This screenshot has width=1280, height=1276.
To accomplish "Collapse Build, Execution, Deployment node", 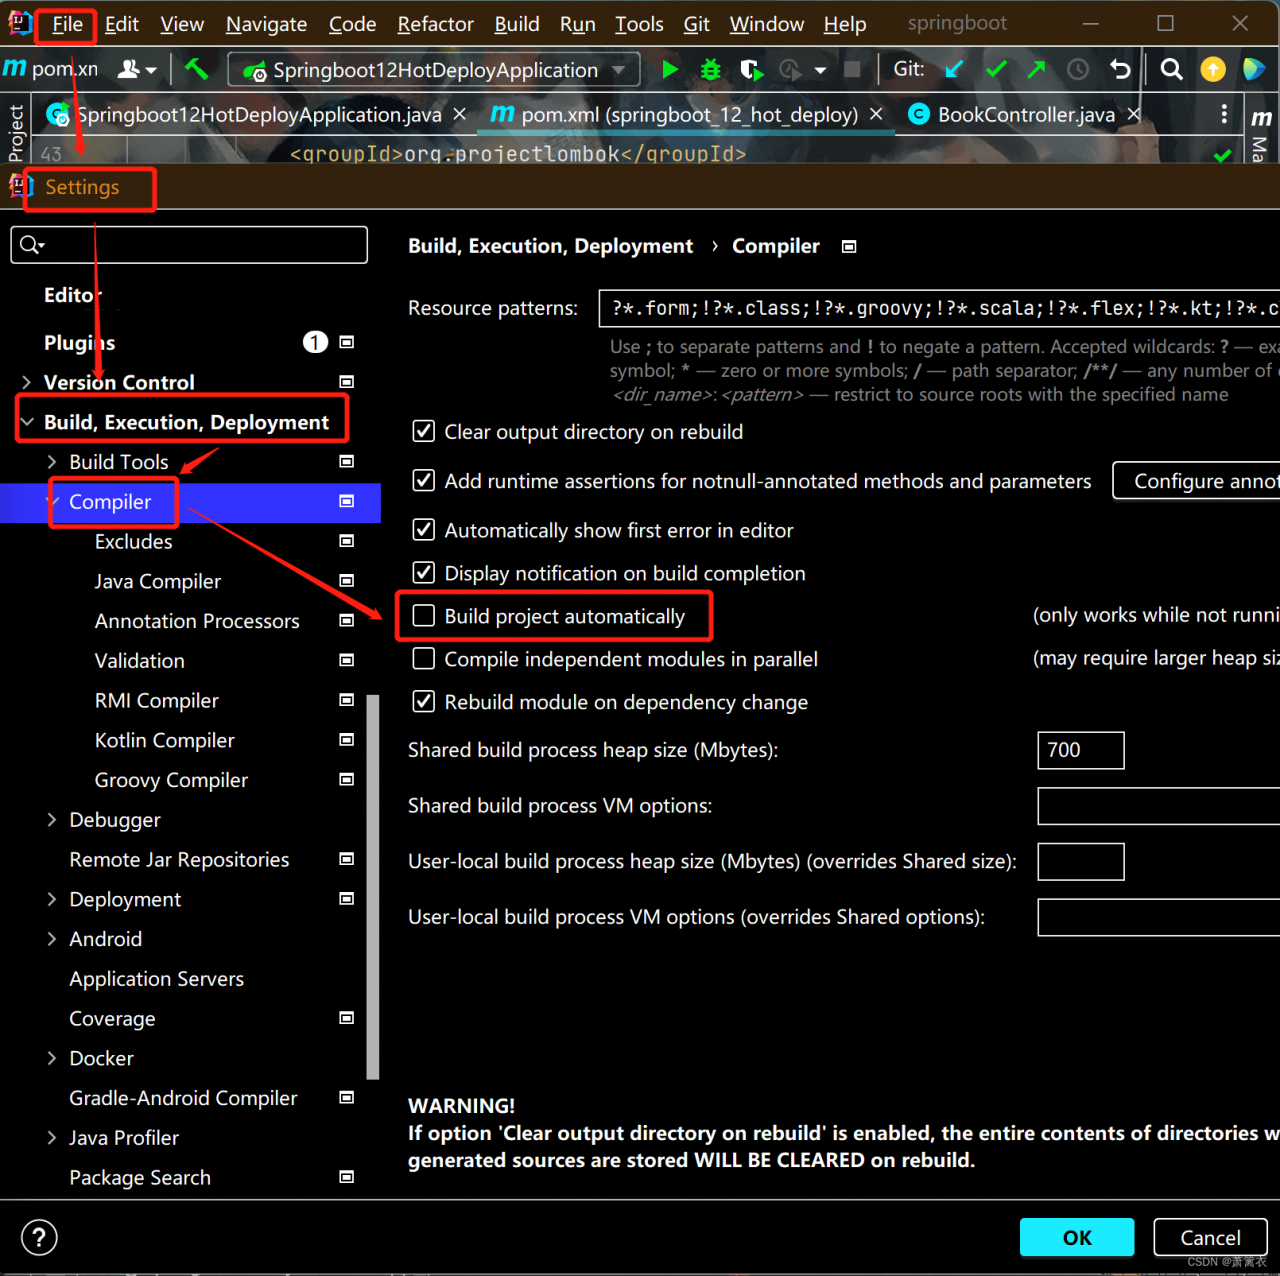I will tap(27, 422).
